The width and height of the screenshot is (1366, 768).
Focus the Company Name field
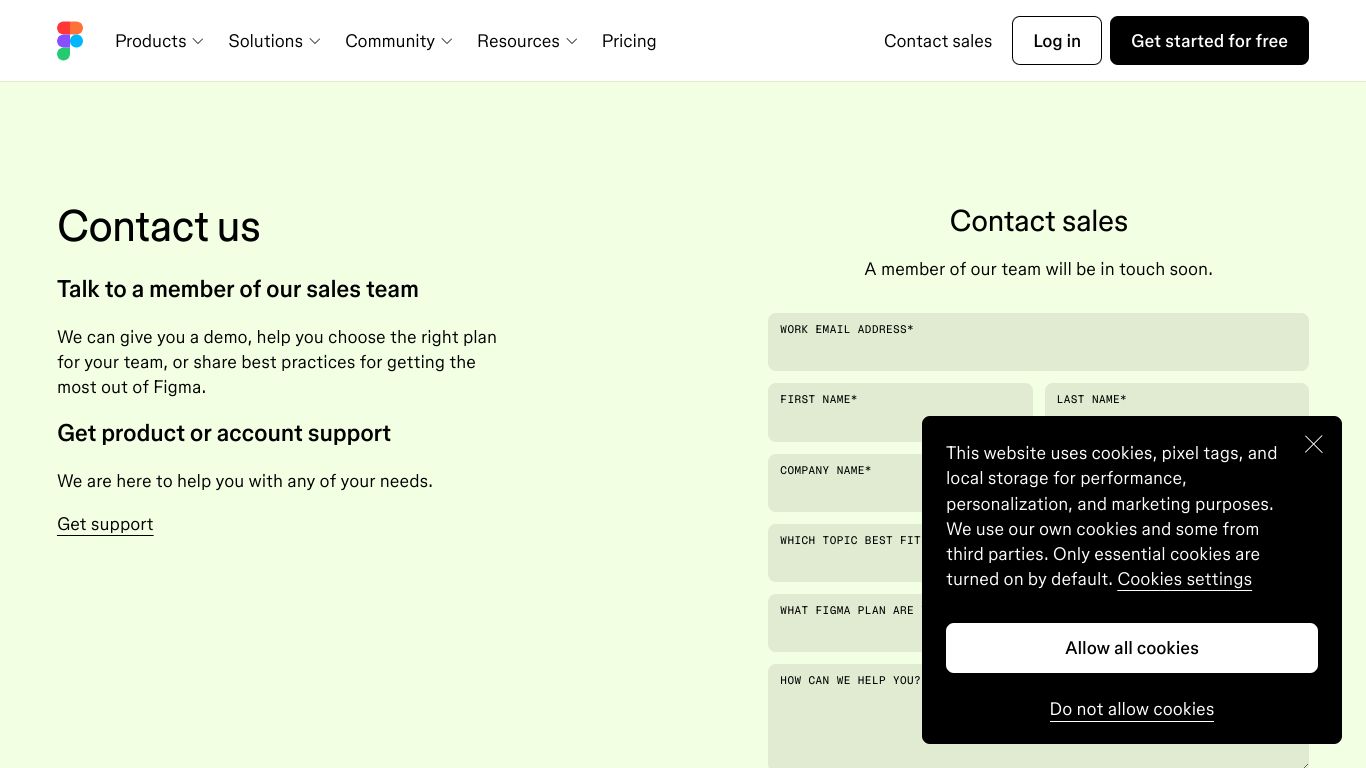[x=845, y=483]
